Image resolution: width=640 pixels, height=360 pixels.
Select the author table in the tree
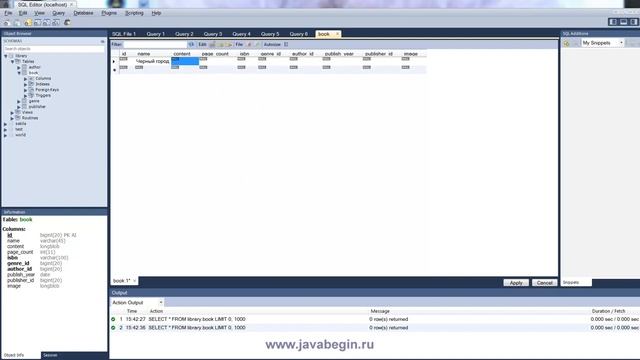pyautogui.click(x=34, y=67)
